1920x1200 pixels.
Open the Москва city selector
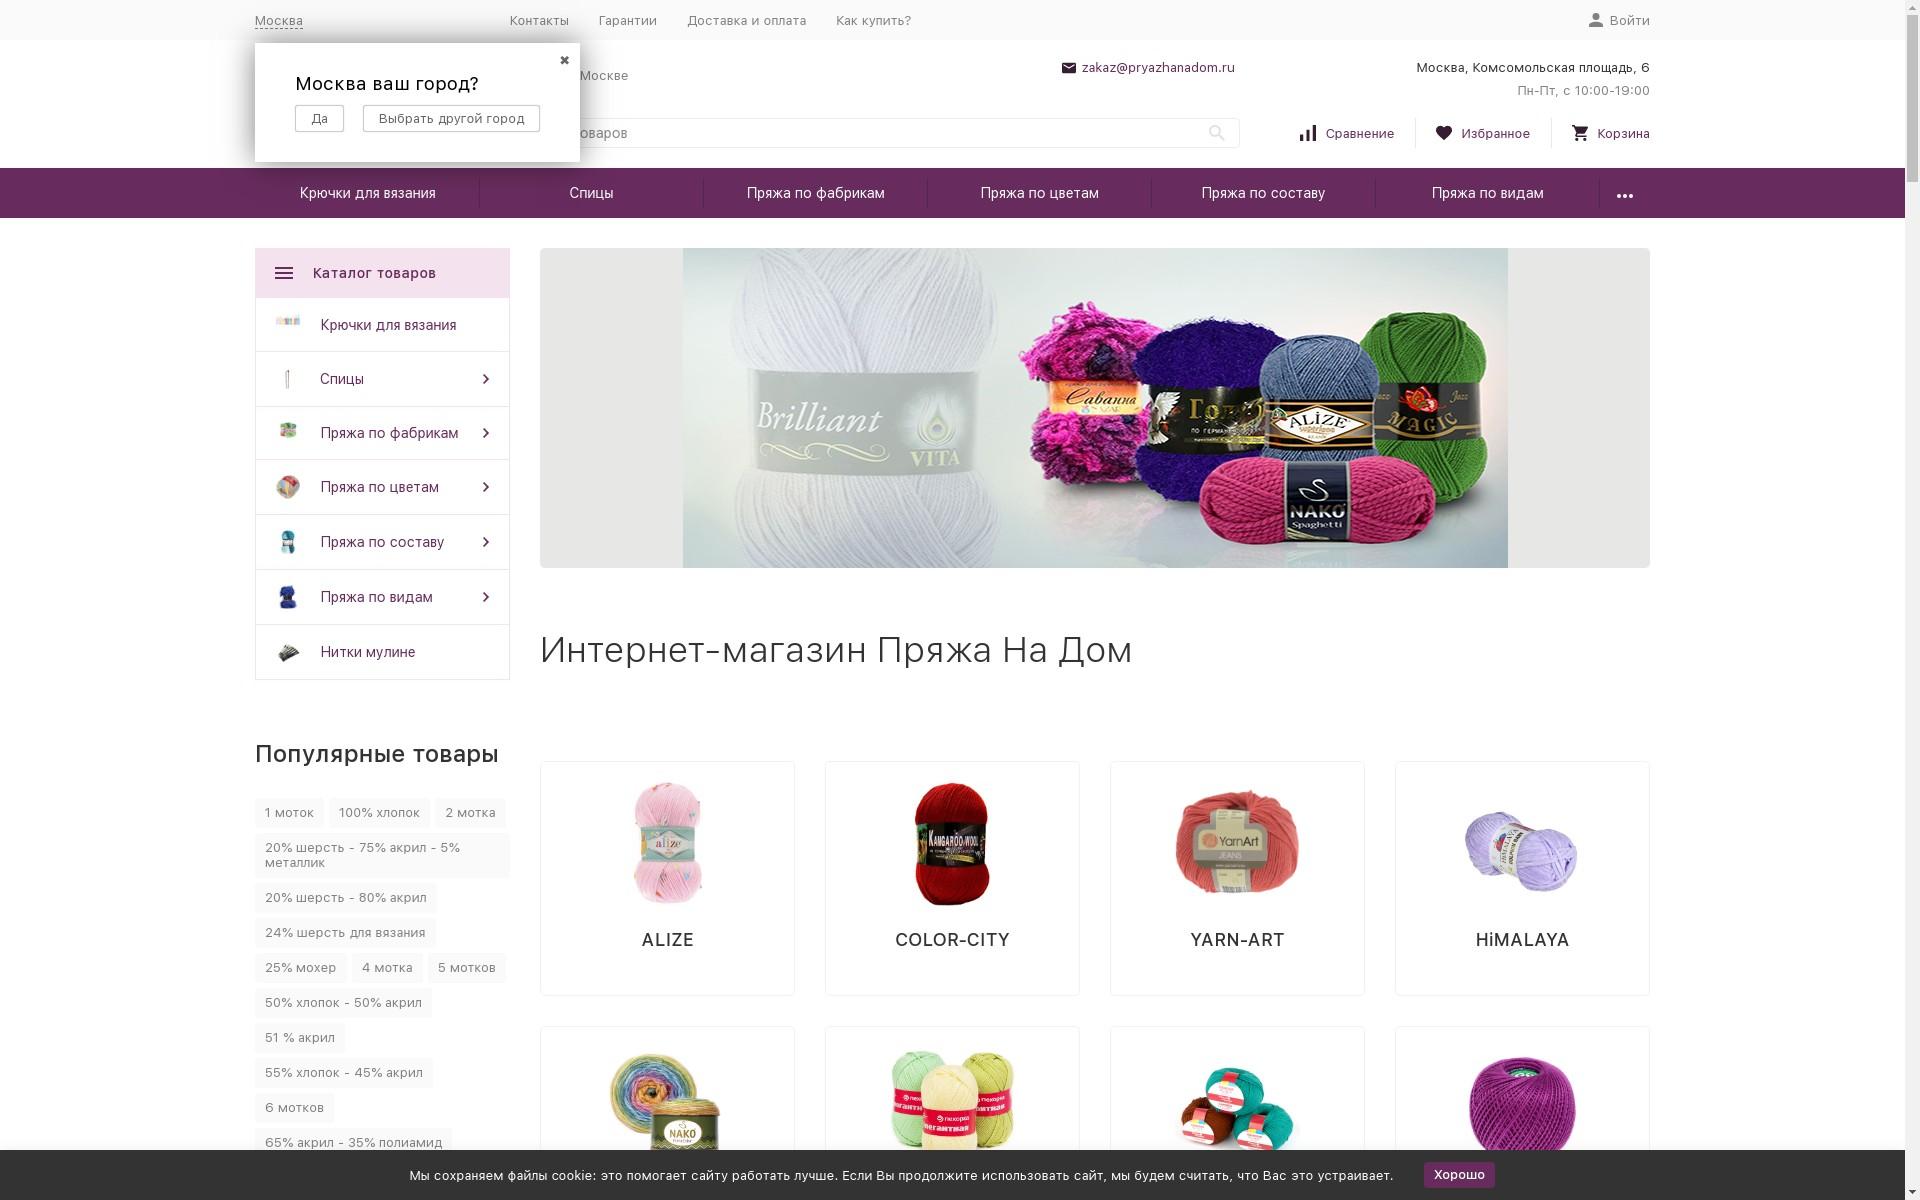(278, 21)
